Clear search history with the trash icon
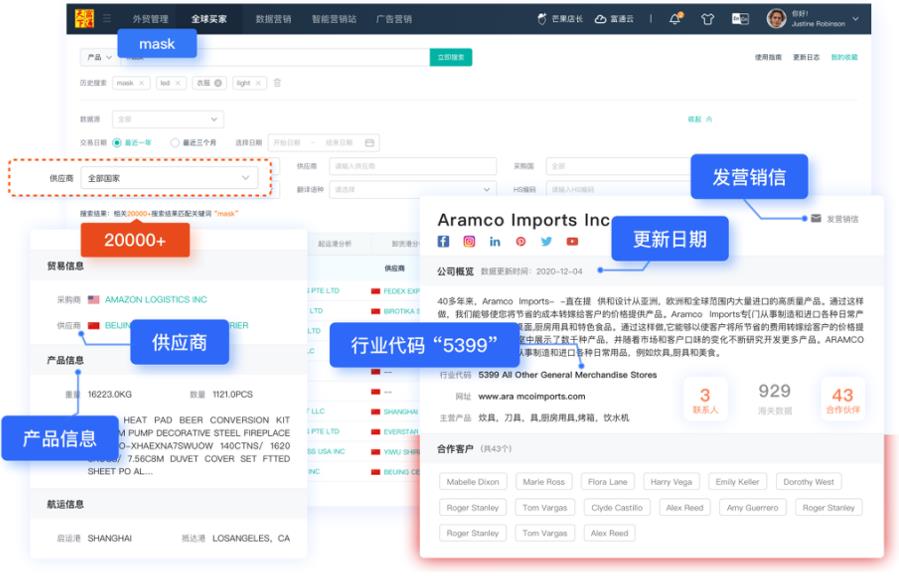The height and width of the screenshot is (578, 899). coord(277,83)
